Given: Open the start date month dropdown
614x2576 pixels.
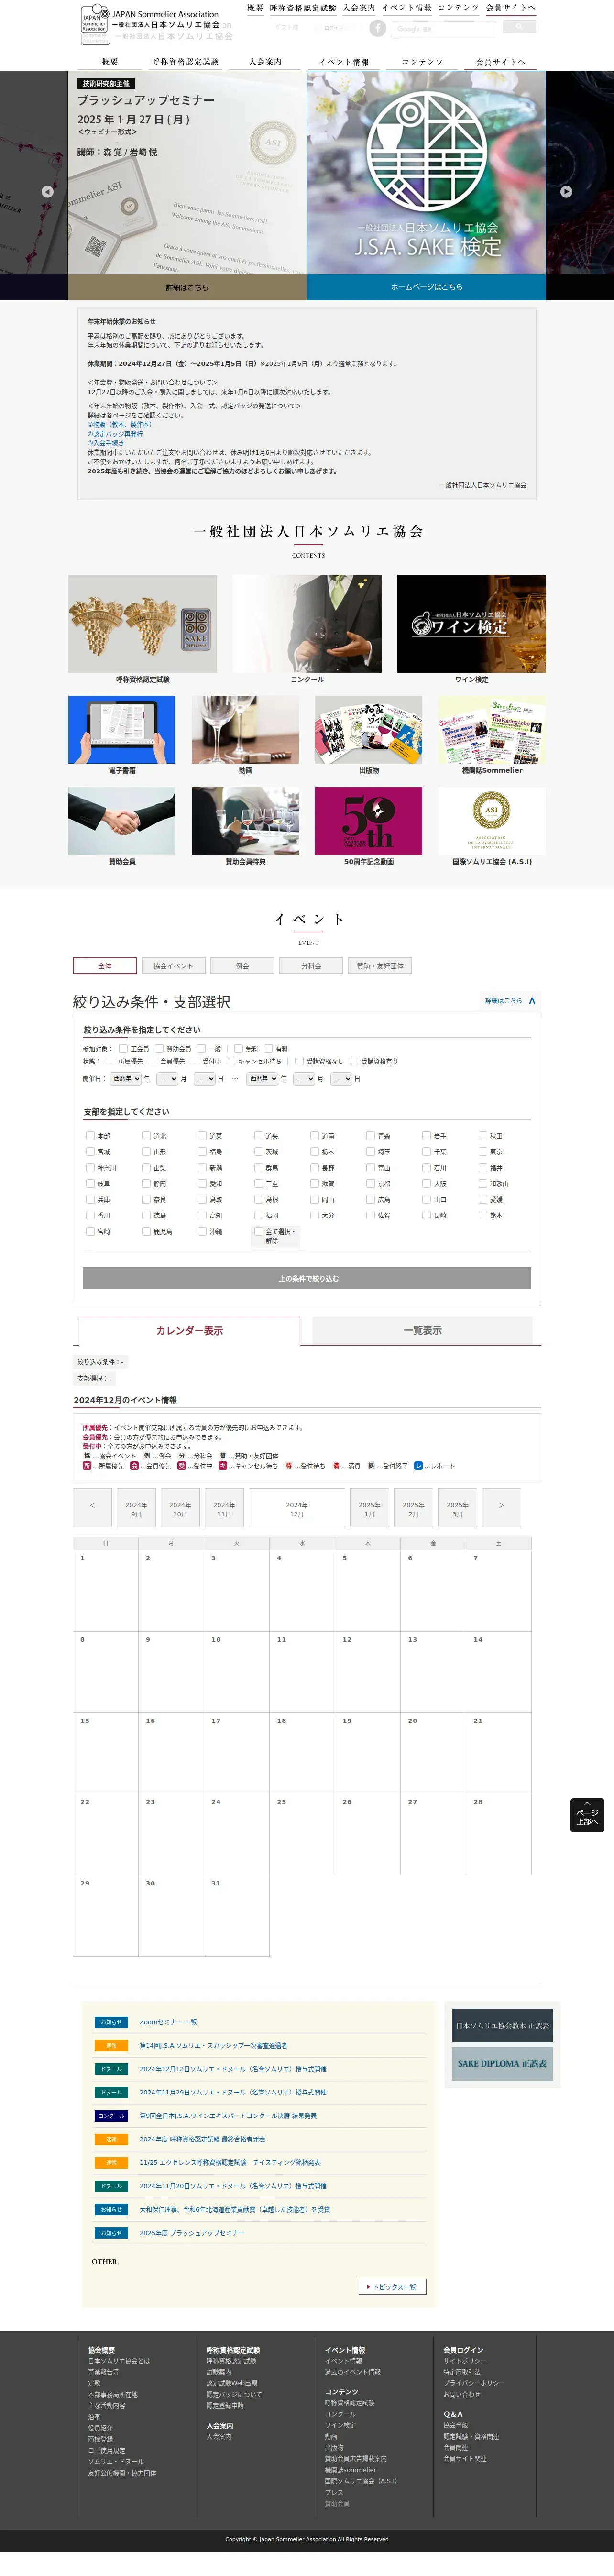Looking at the screenshot, I should click(x=167, y=1079).
